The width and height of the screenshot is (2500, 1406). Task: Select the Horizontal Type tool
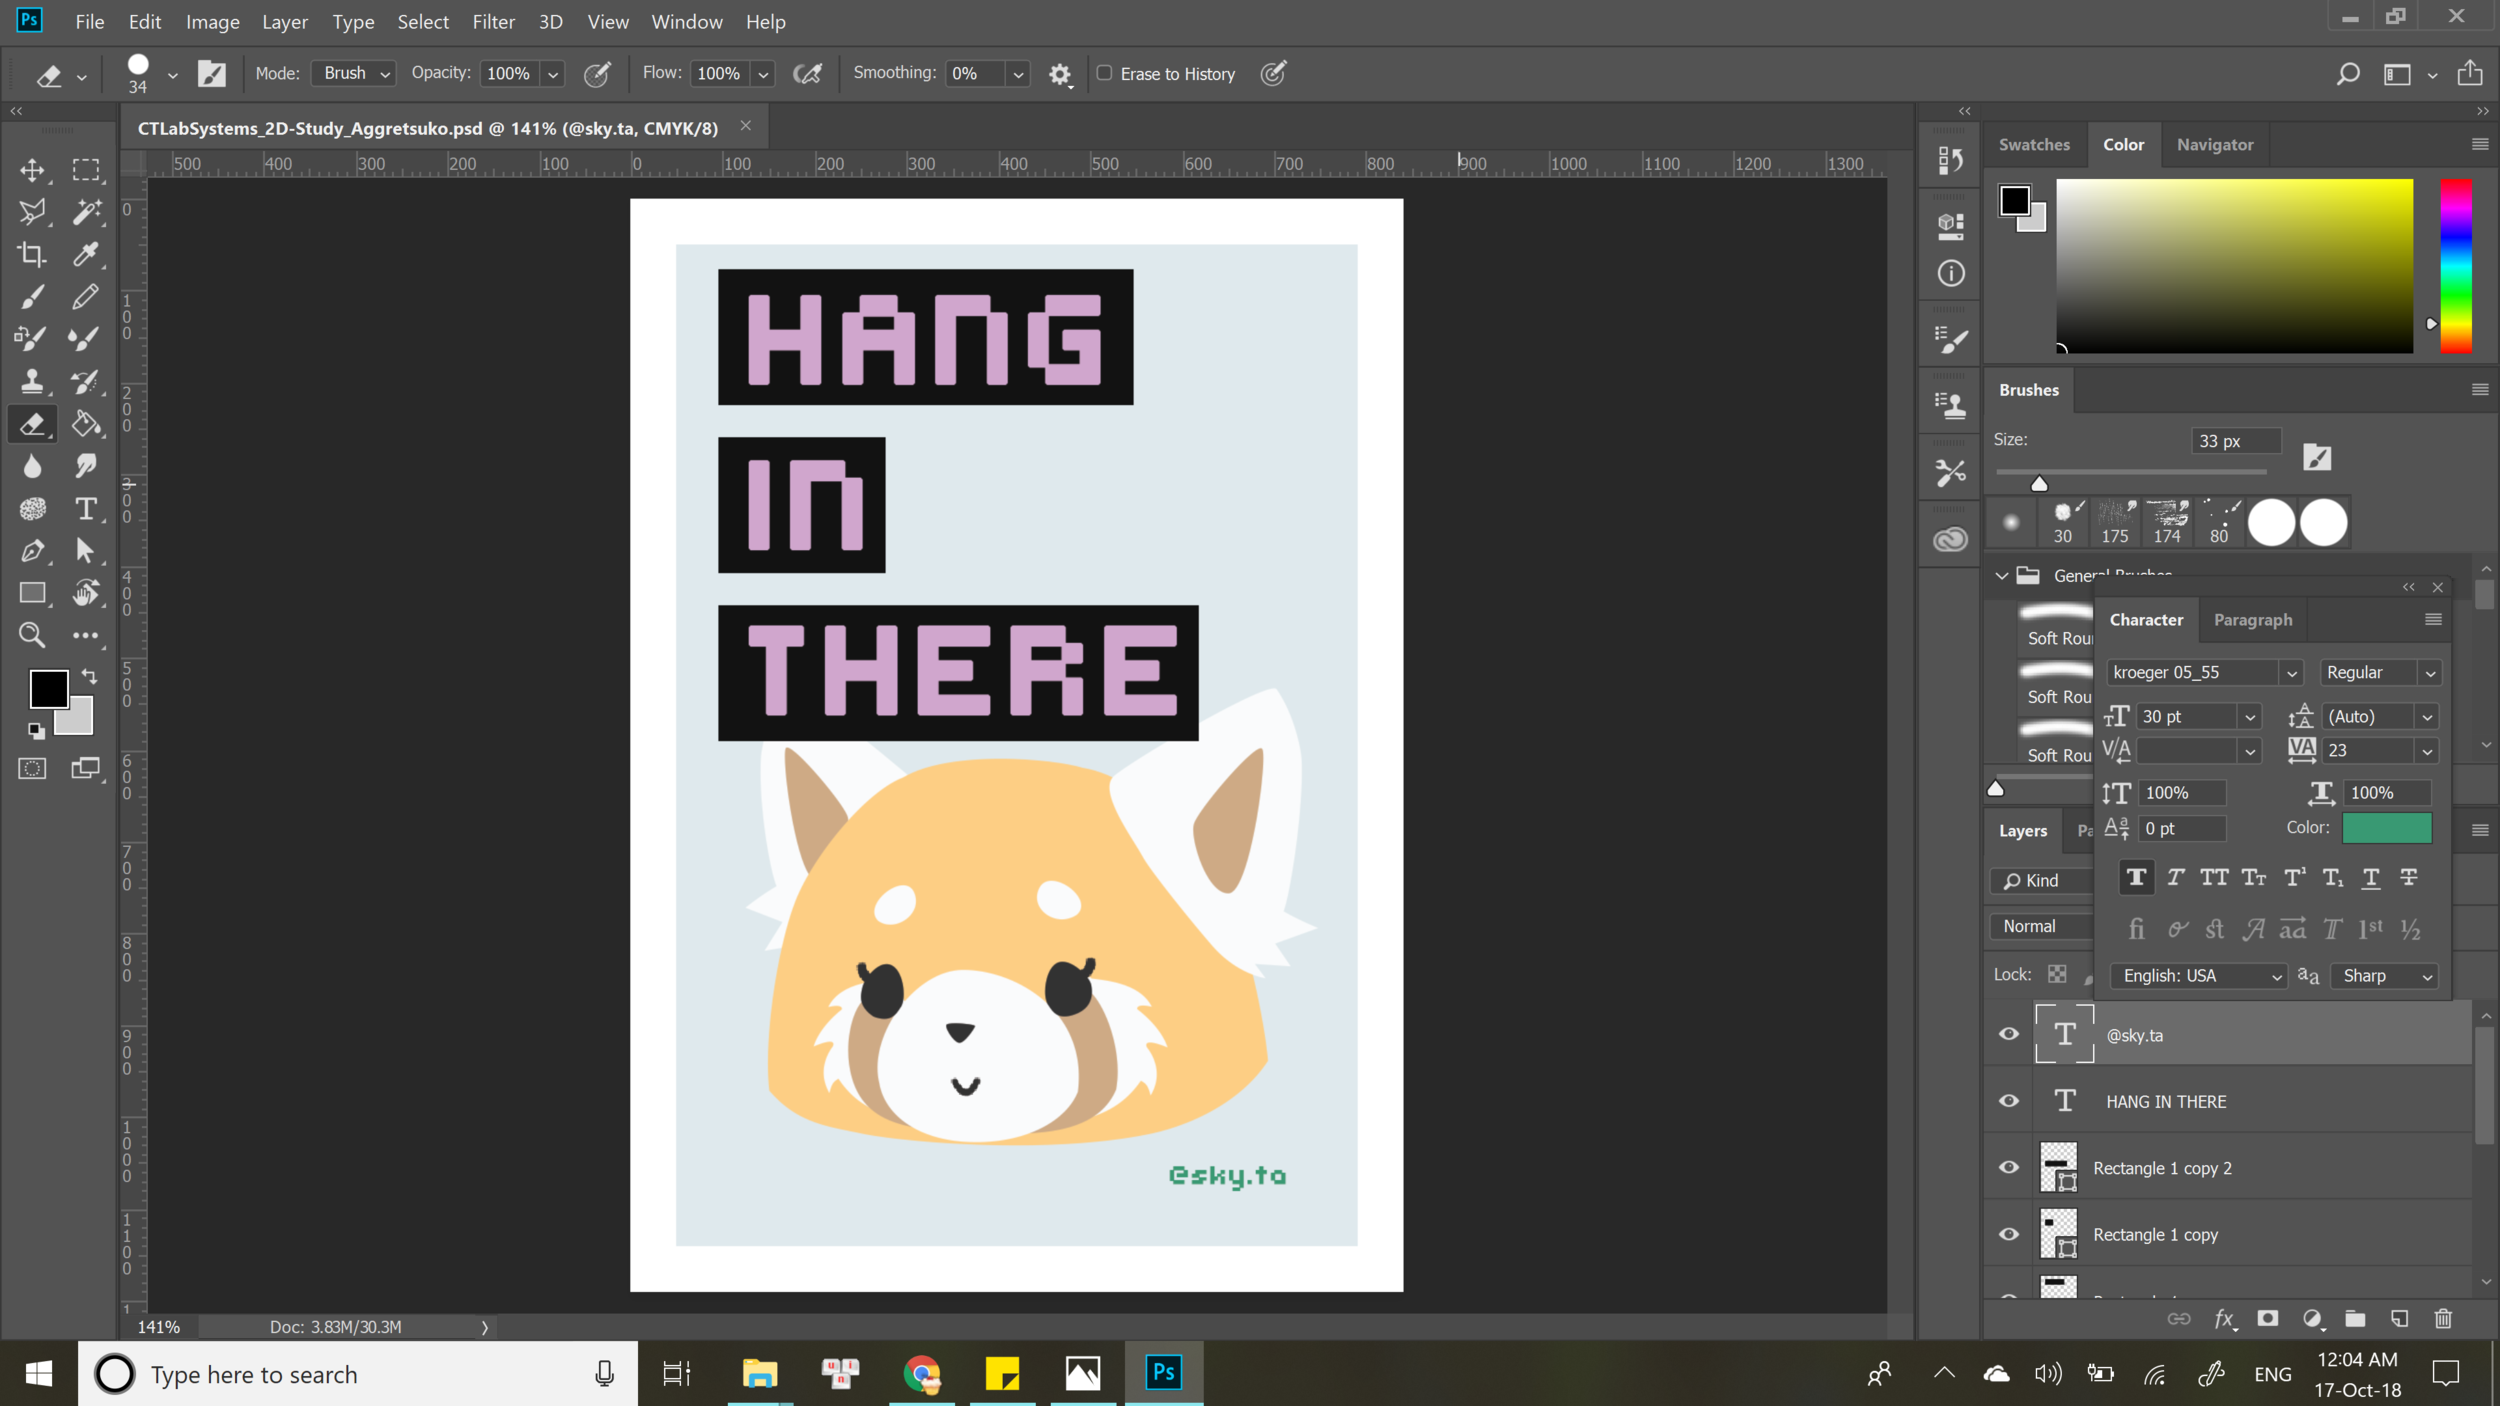(x=86, y=509)
